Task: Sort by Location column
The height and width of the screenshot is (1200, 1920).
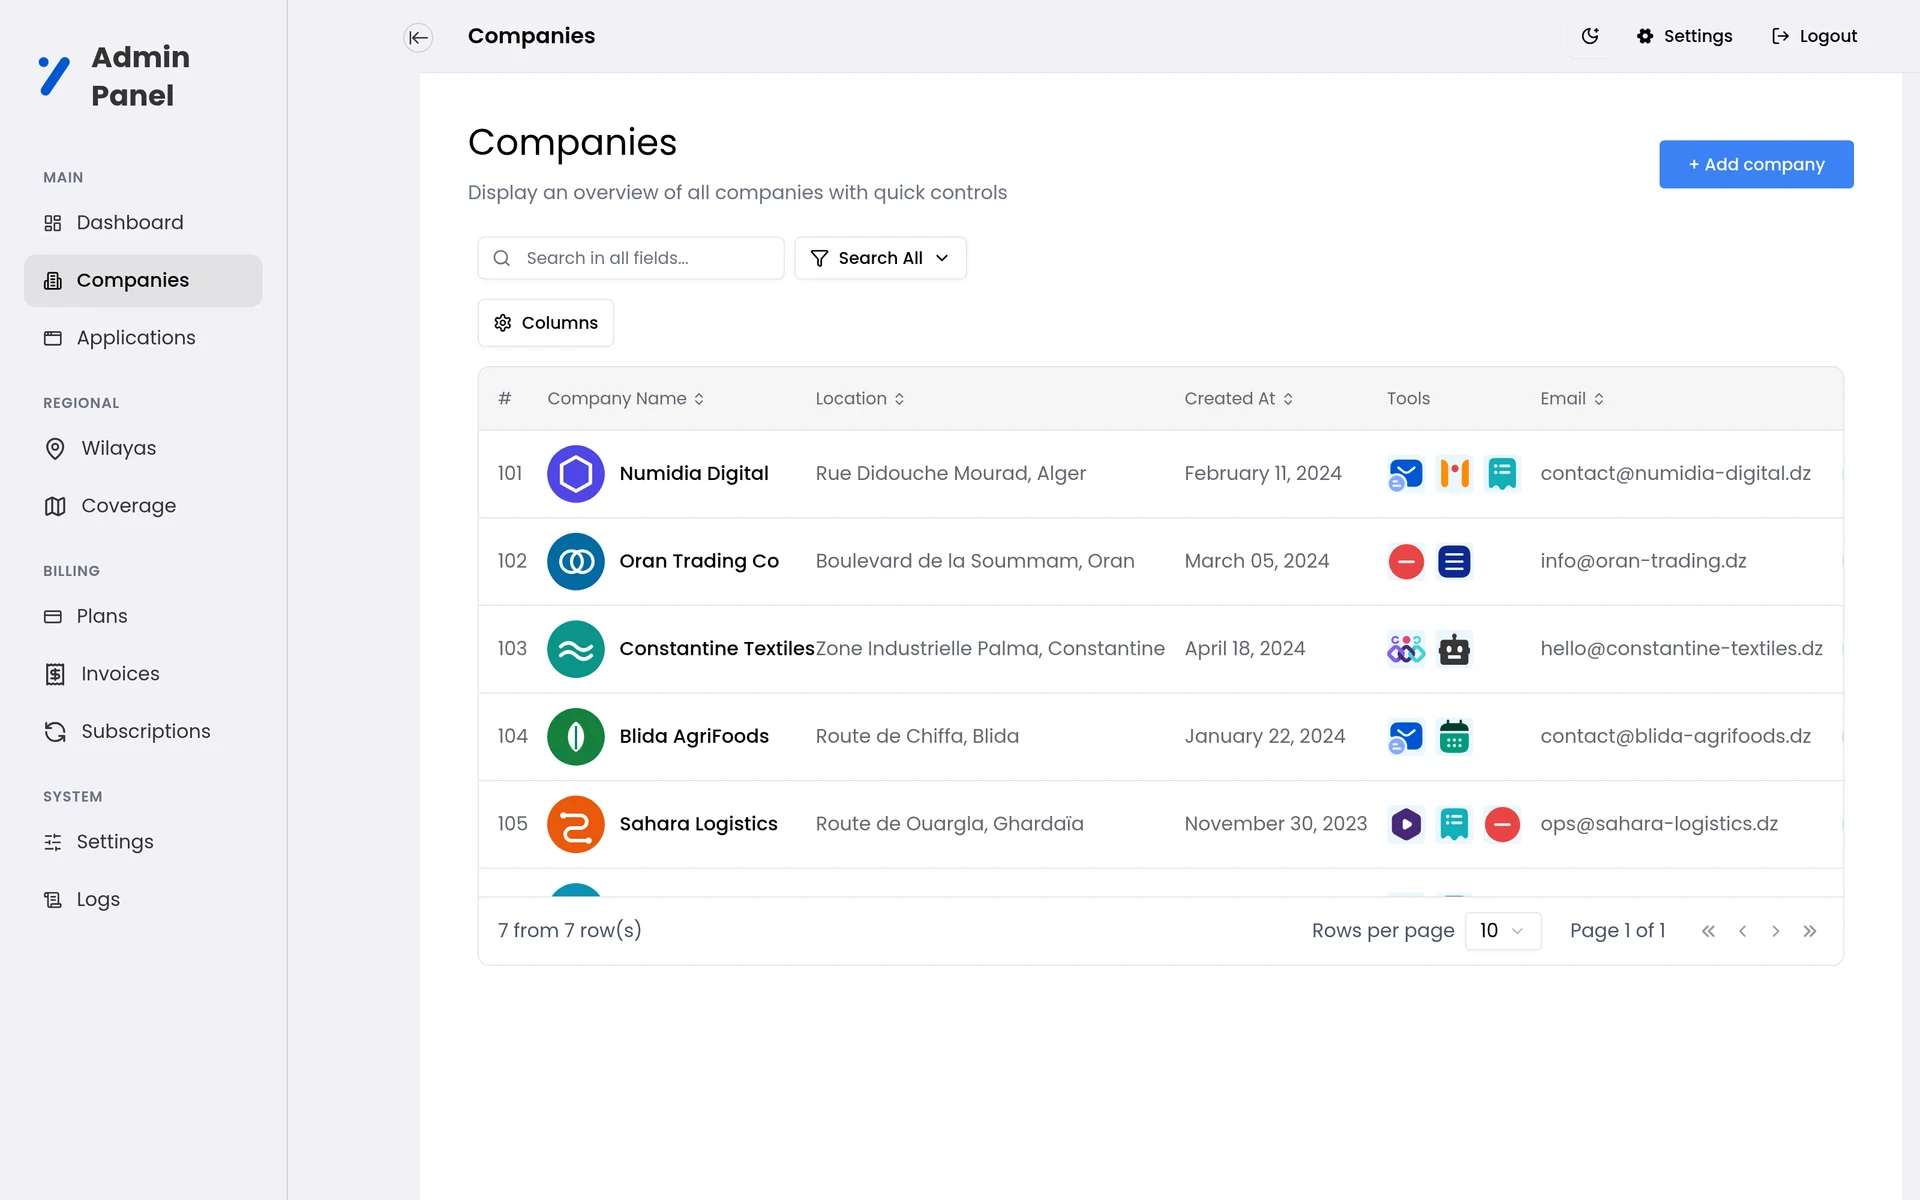Action: point(860,398)
